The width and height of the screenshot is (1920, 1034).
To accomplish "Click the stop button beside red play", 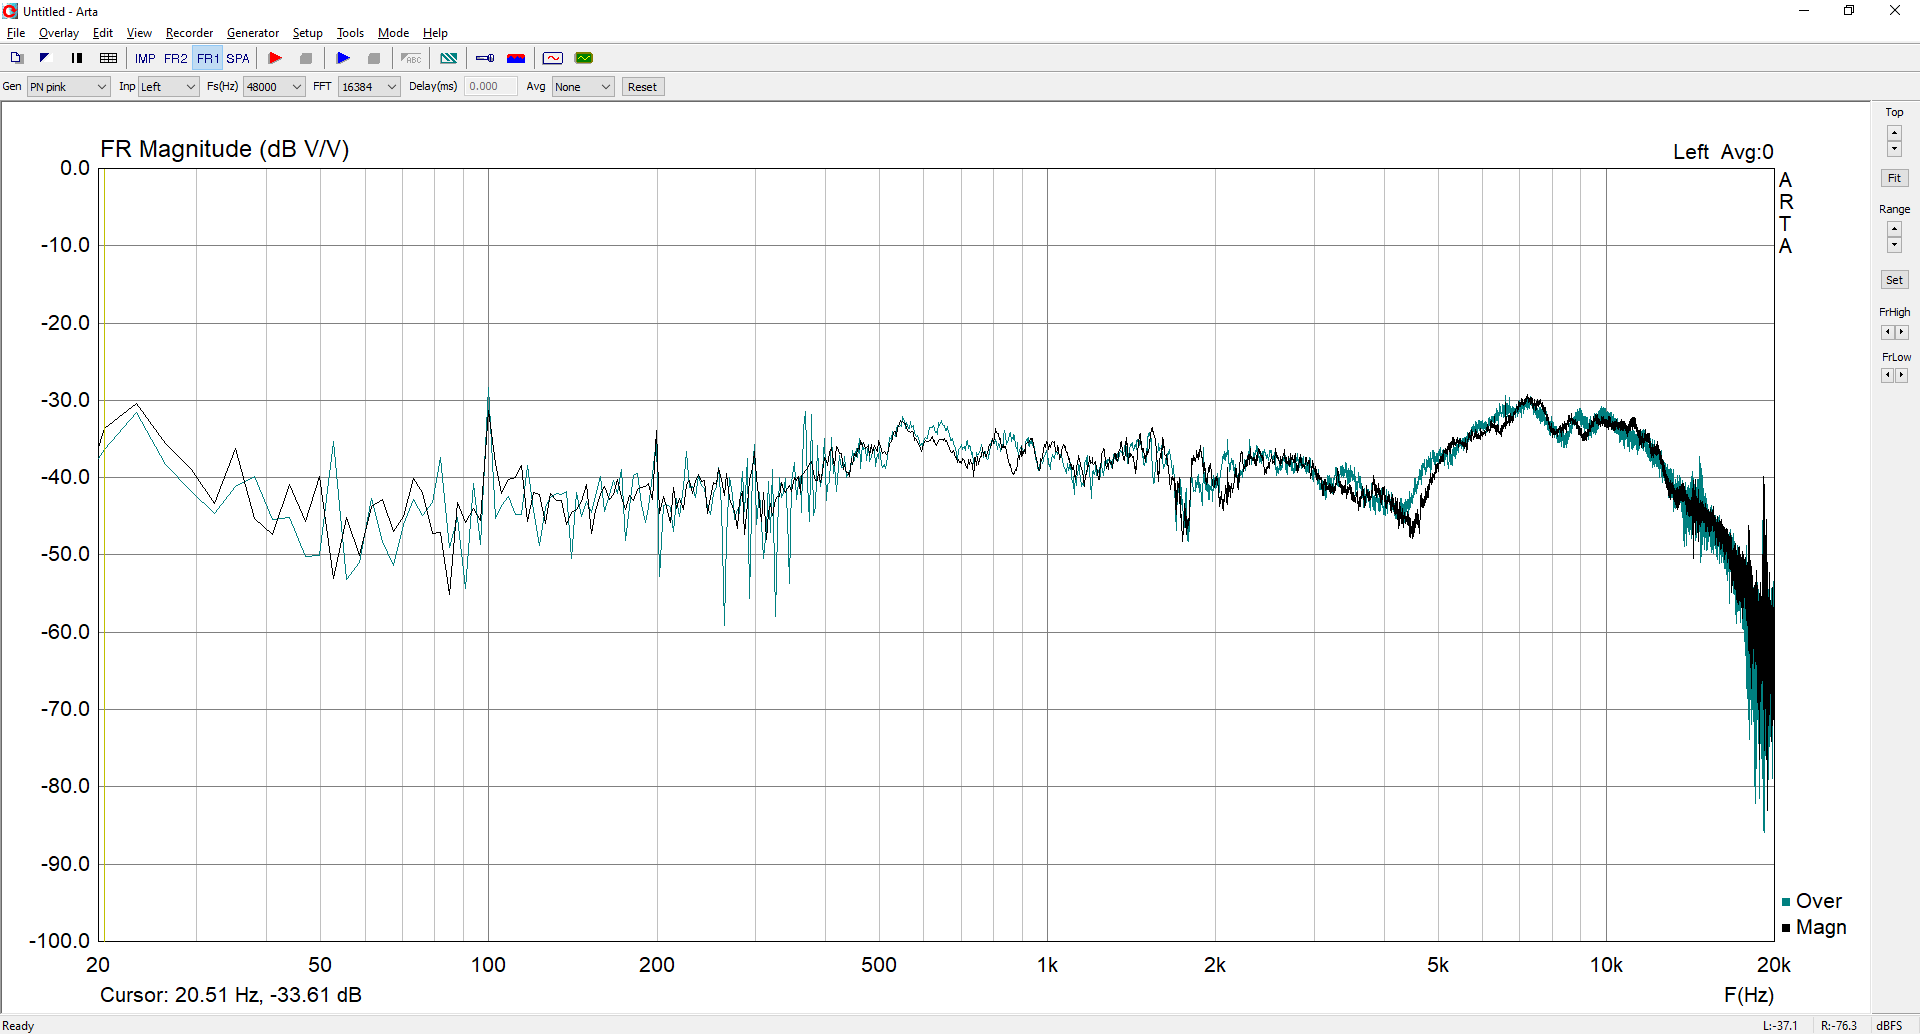I will 306,58.
